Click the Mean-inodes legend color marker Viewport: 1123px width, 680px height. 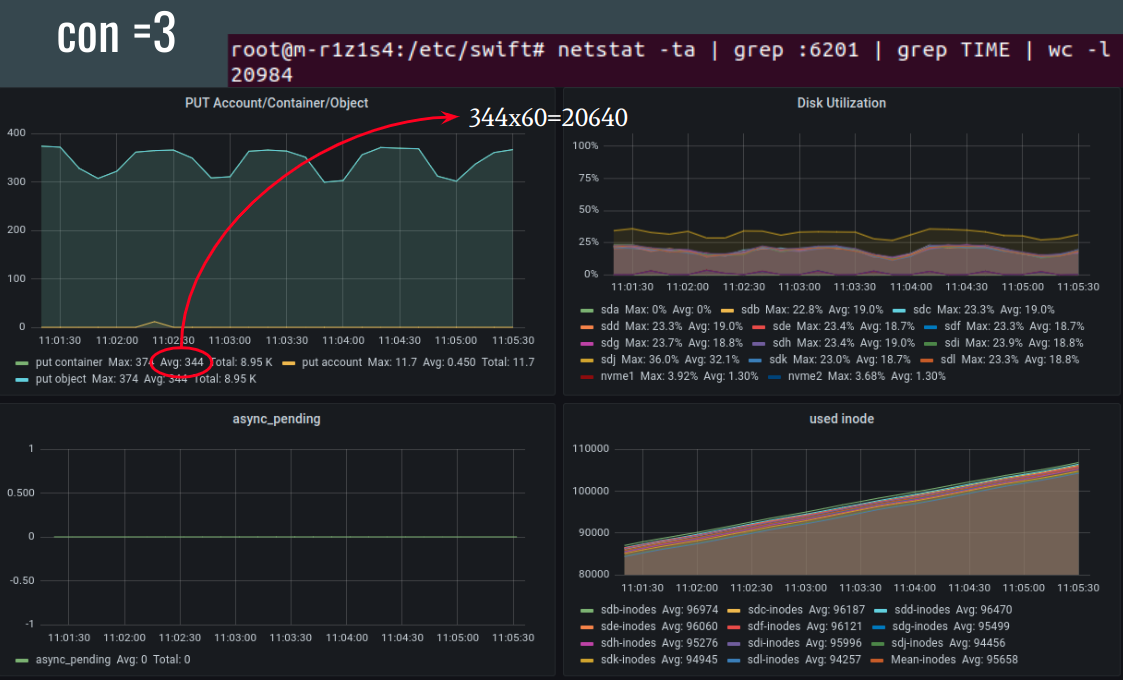click(875, 660)
